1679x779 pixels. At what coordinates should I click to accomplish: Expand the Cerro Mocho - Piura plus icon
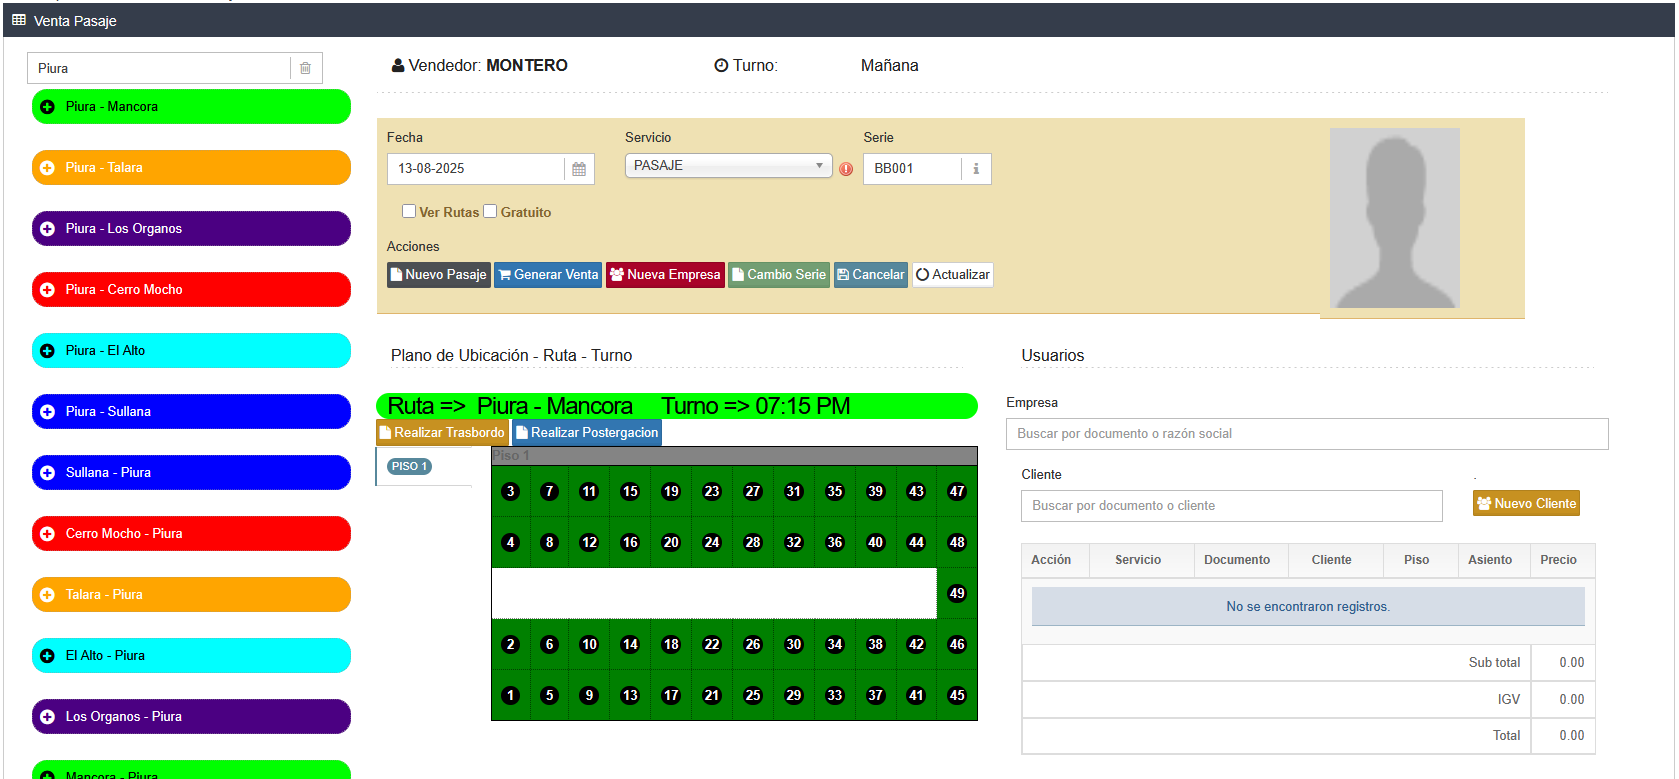47,534
